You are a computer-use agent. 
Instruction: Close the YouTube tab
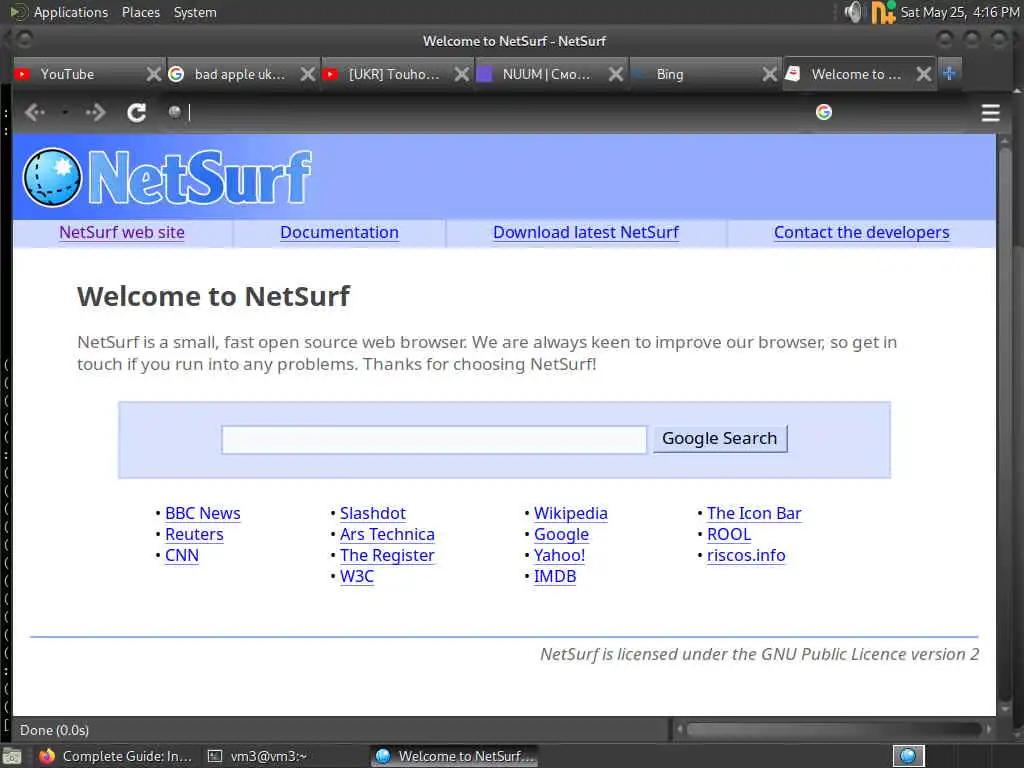pos(153,74)
